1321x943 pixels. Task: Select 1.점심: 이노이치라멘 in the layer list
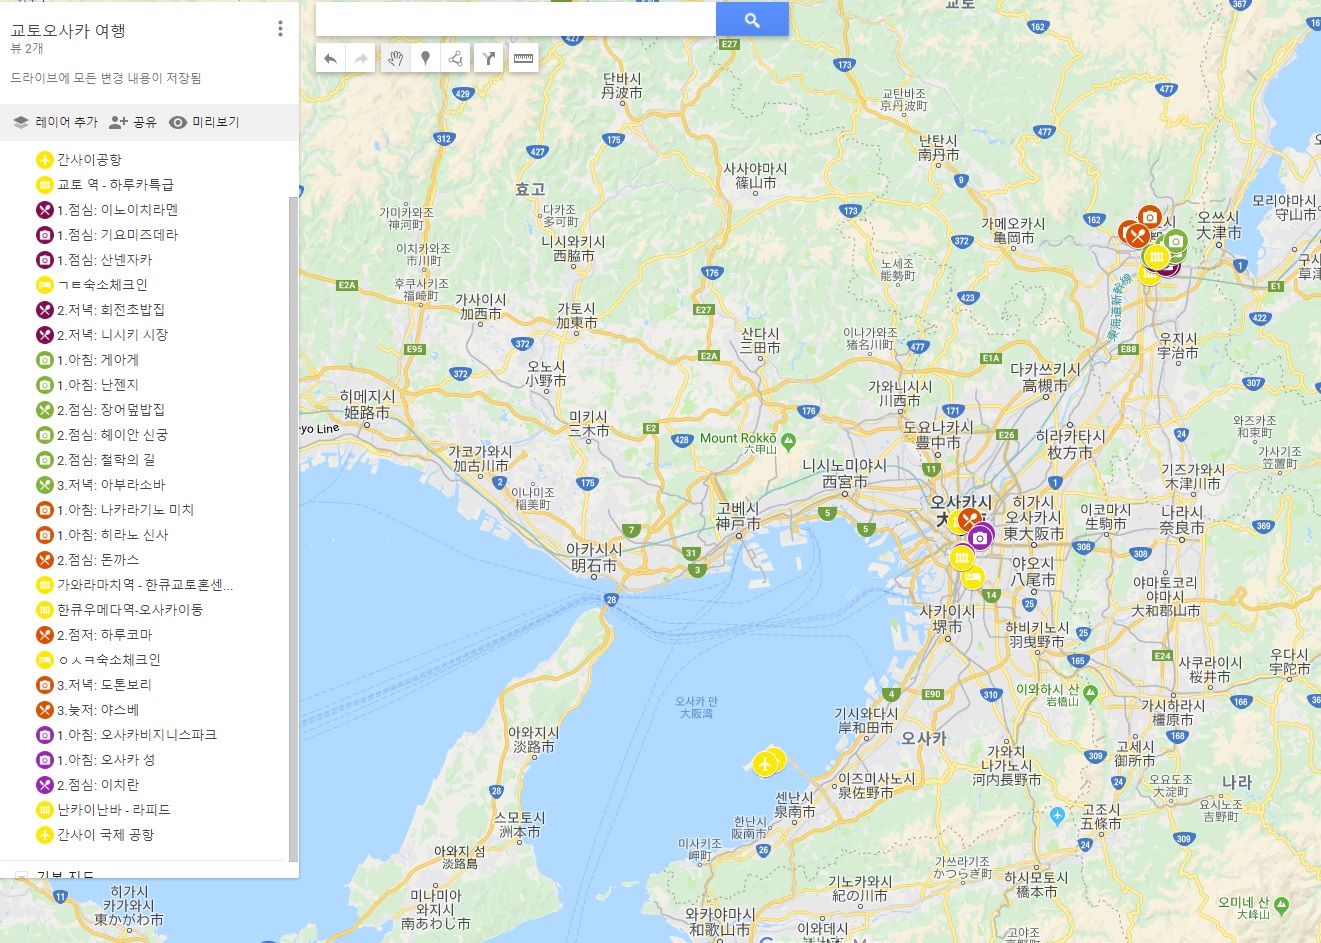pyautogui.click(x=117, y=210)
